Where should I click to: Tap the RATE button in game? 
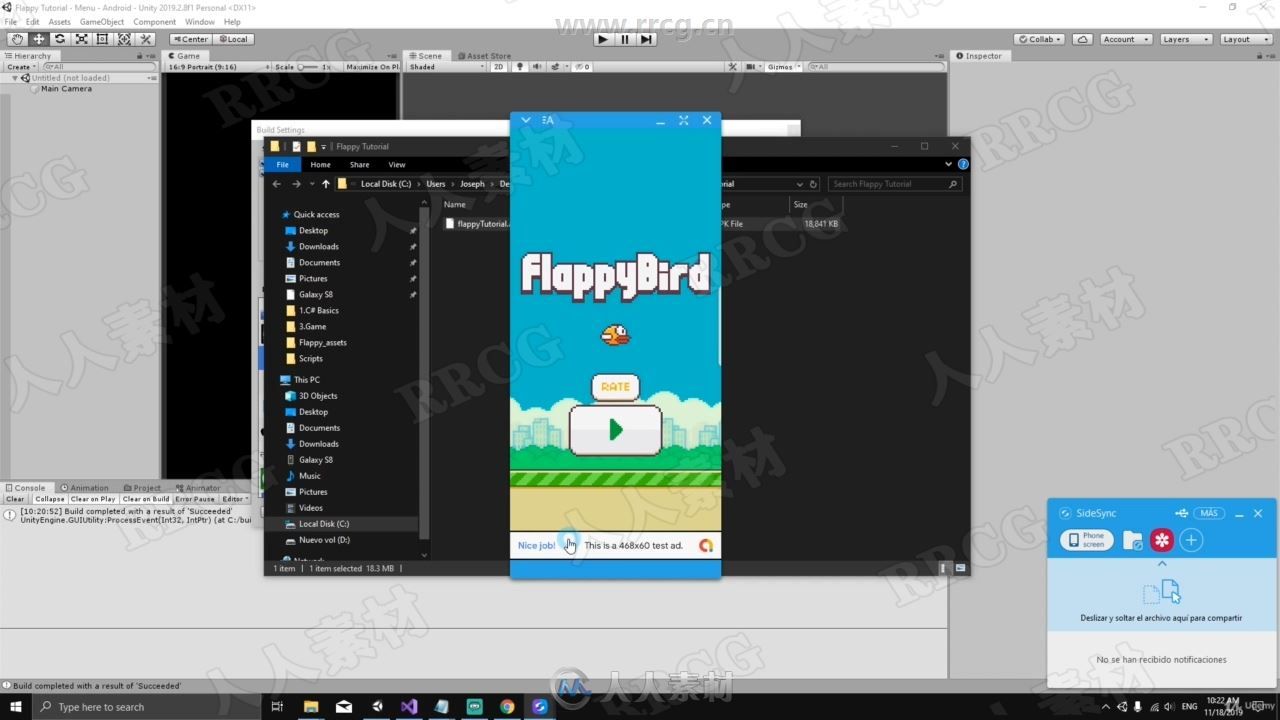(x=615, y=386)
